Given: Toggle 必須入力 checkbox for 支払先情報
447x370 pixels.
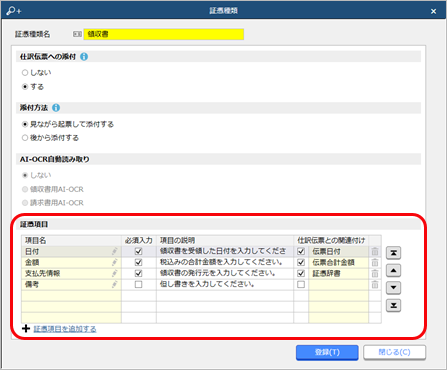Looking at the screenshot, I should 138,273.
